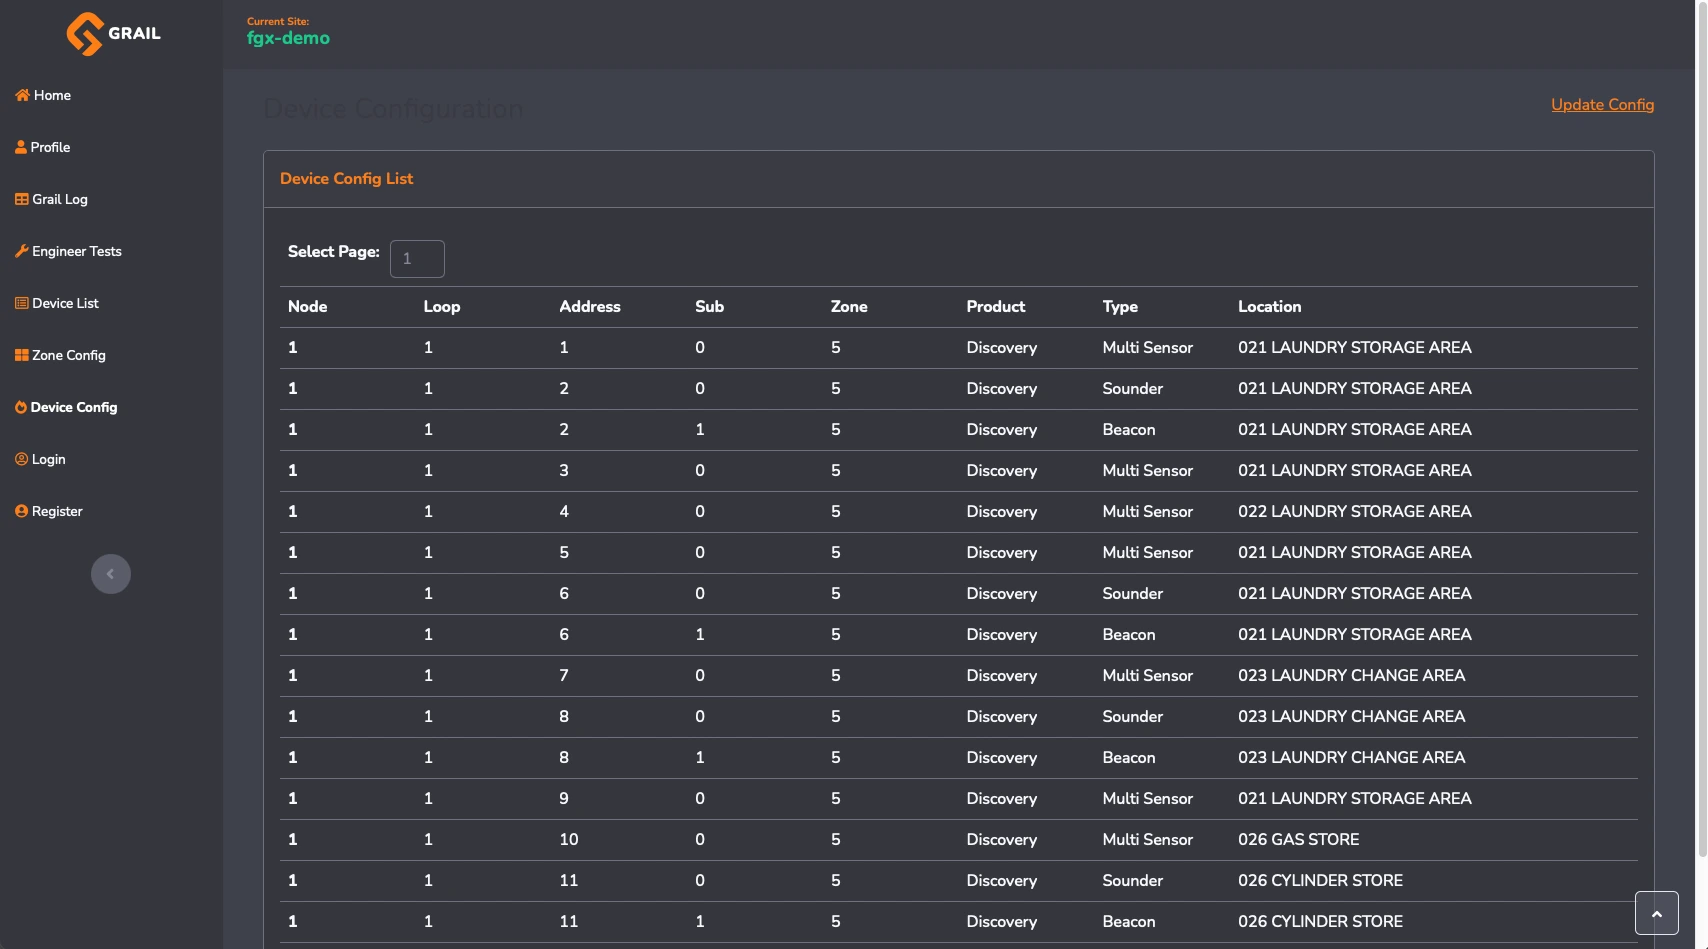1708x949 pixels.
Task: Click the Location column header
Action: point(1269,307)
